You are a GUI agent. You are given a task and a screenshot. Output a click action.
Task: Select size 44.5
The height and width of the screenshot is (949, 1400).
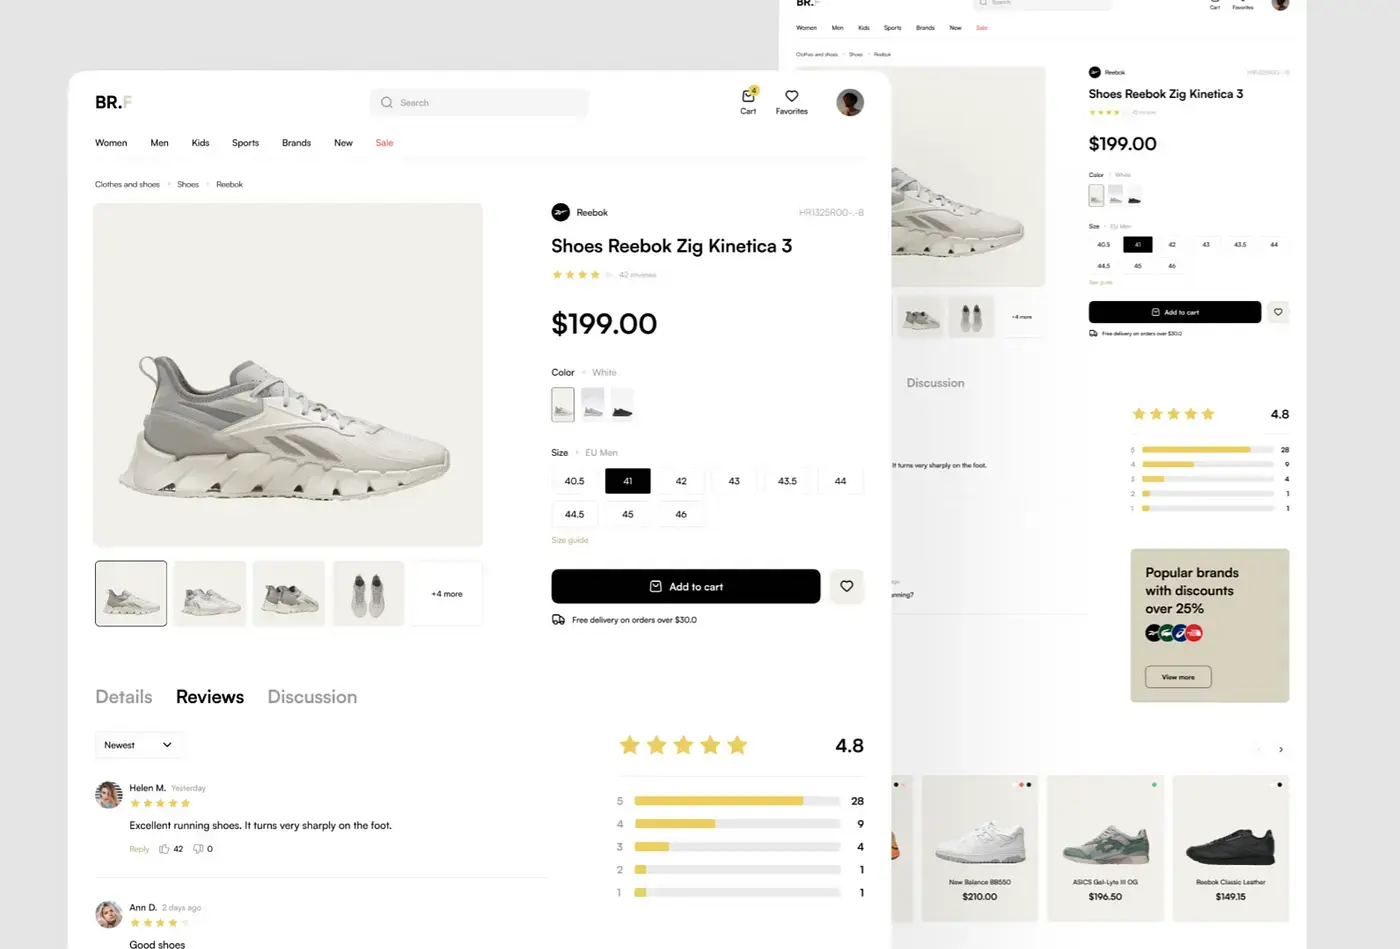click(x=574, y=514)
